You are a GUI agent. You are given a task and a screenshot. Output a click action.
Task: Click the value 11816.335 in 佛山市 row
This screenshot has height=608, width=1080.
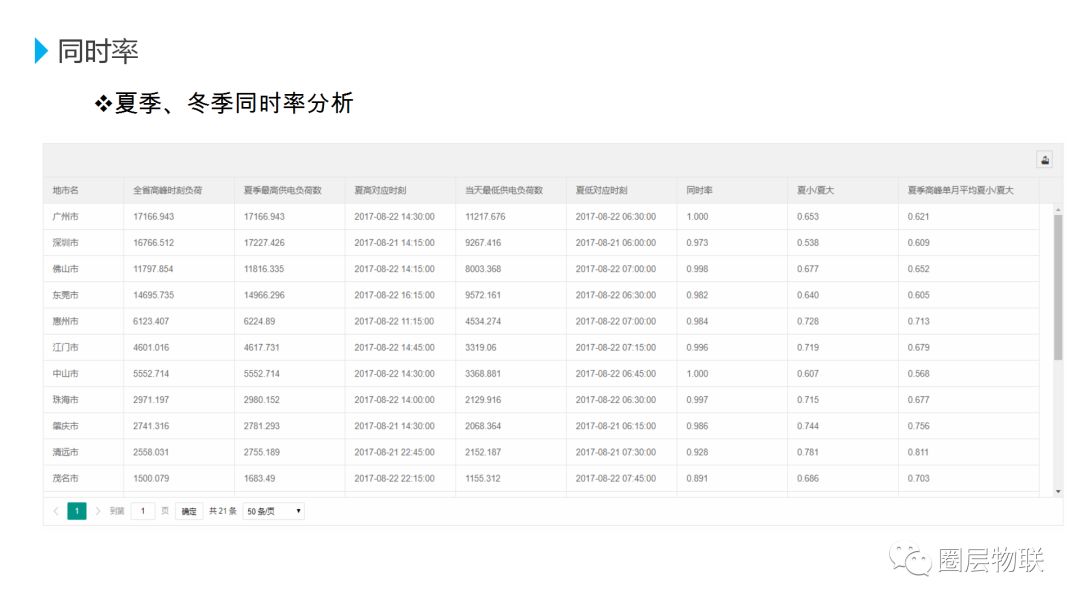(264, 269)
